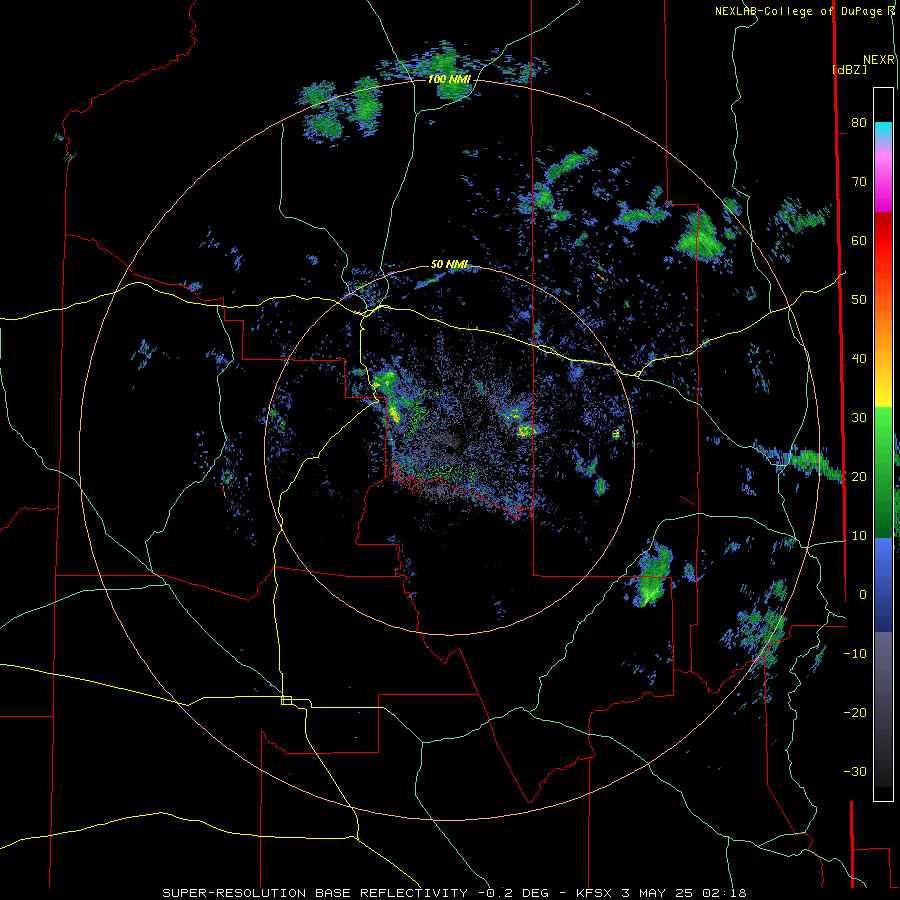Click the -30 value on the dBZ scale
The width and height of the screenshot is (900, 900).
click(x=855, y=772)
